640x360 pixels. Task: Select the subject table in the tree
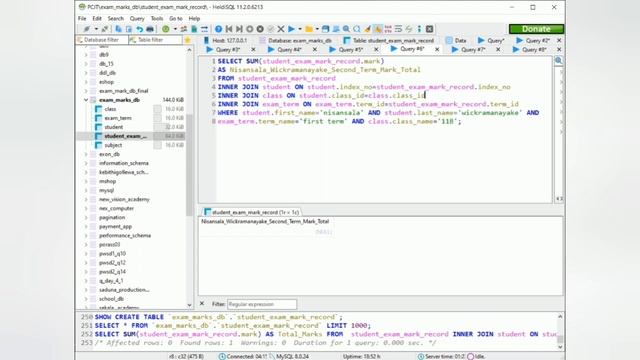click(113, 145)
